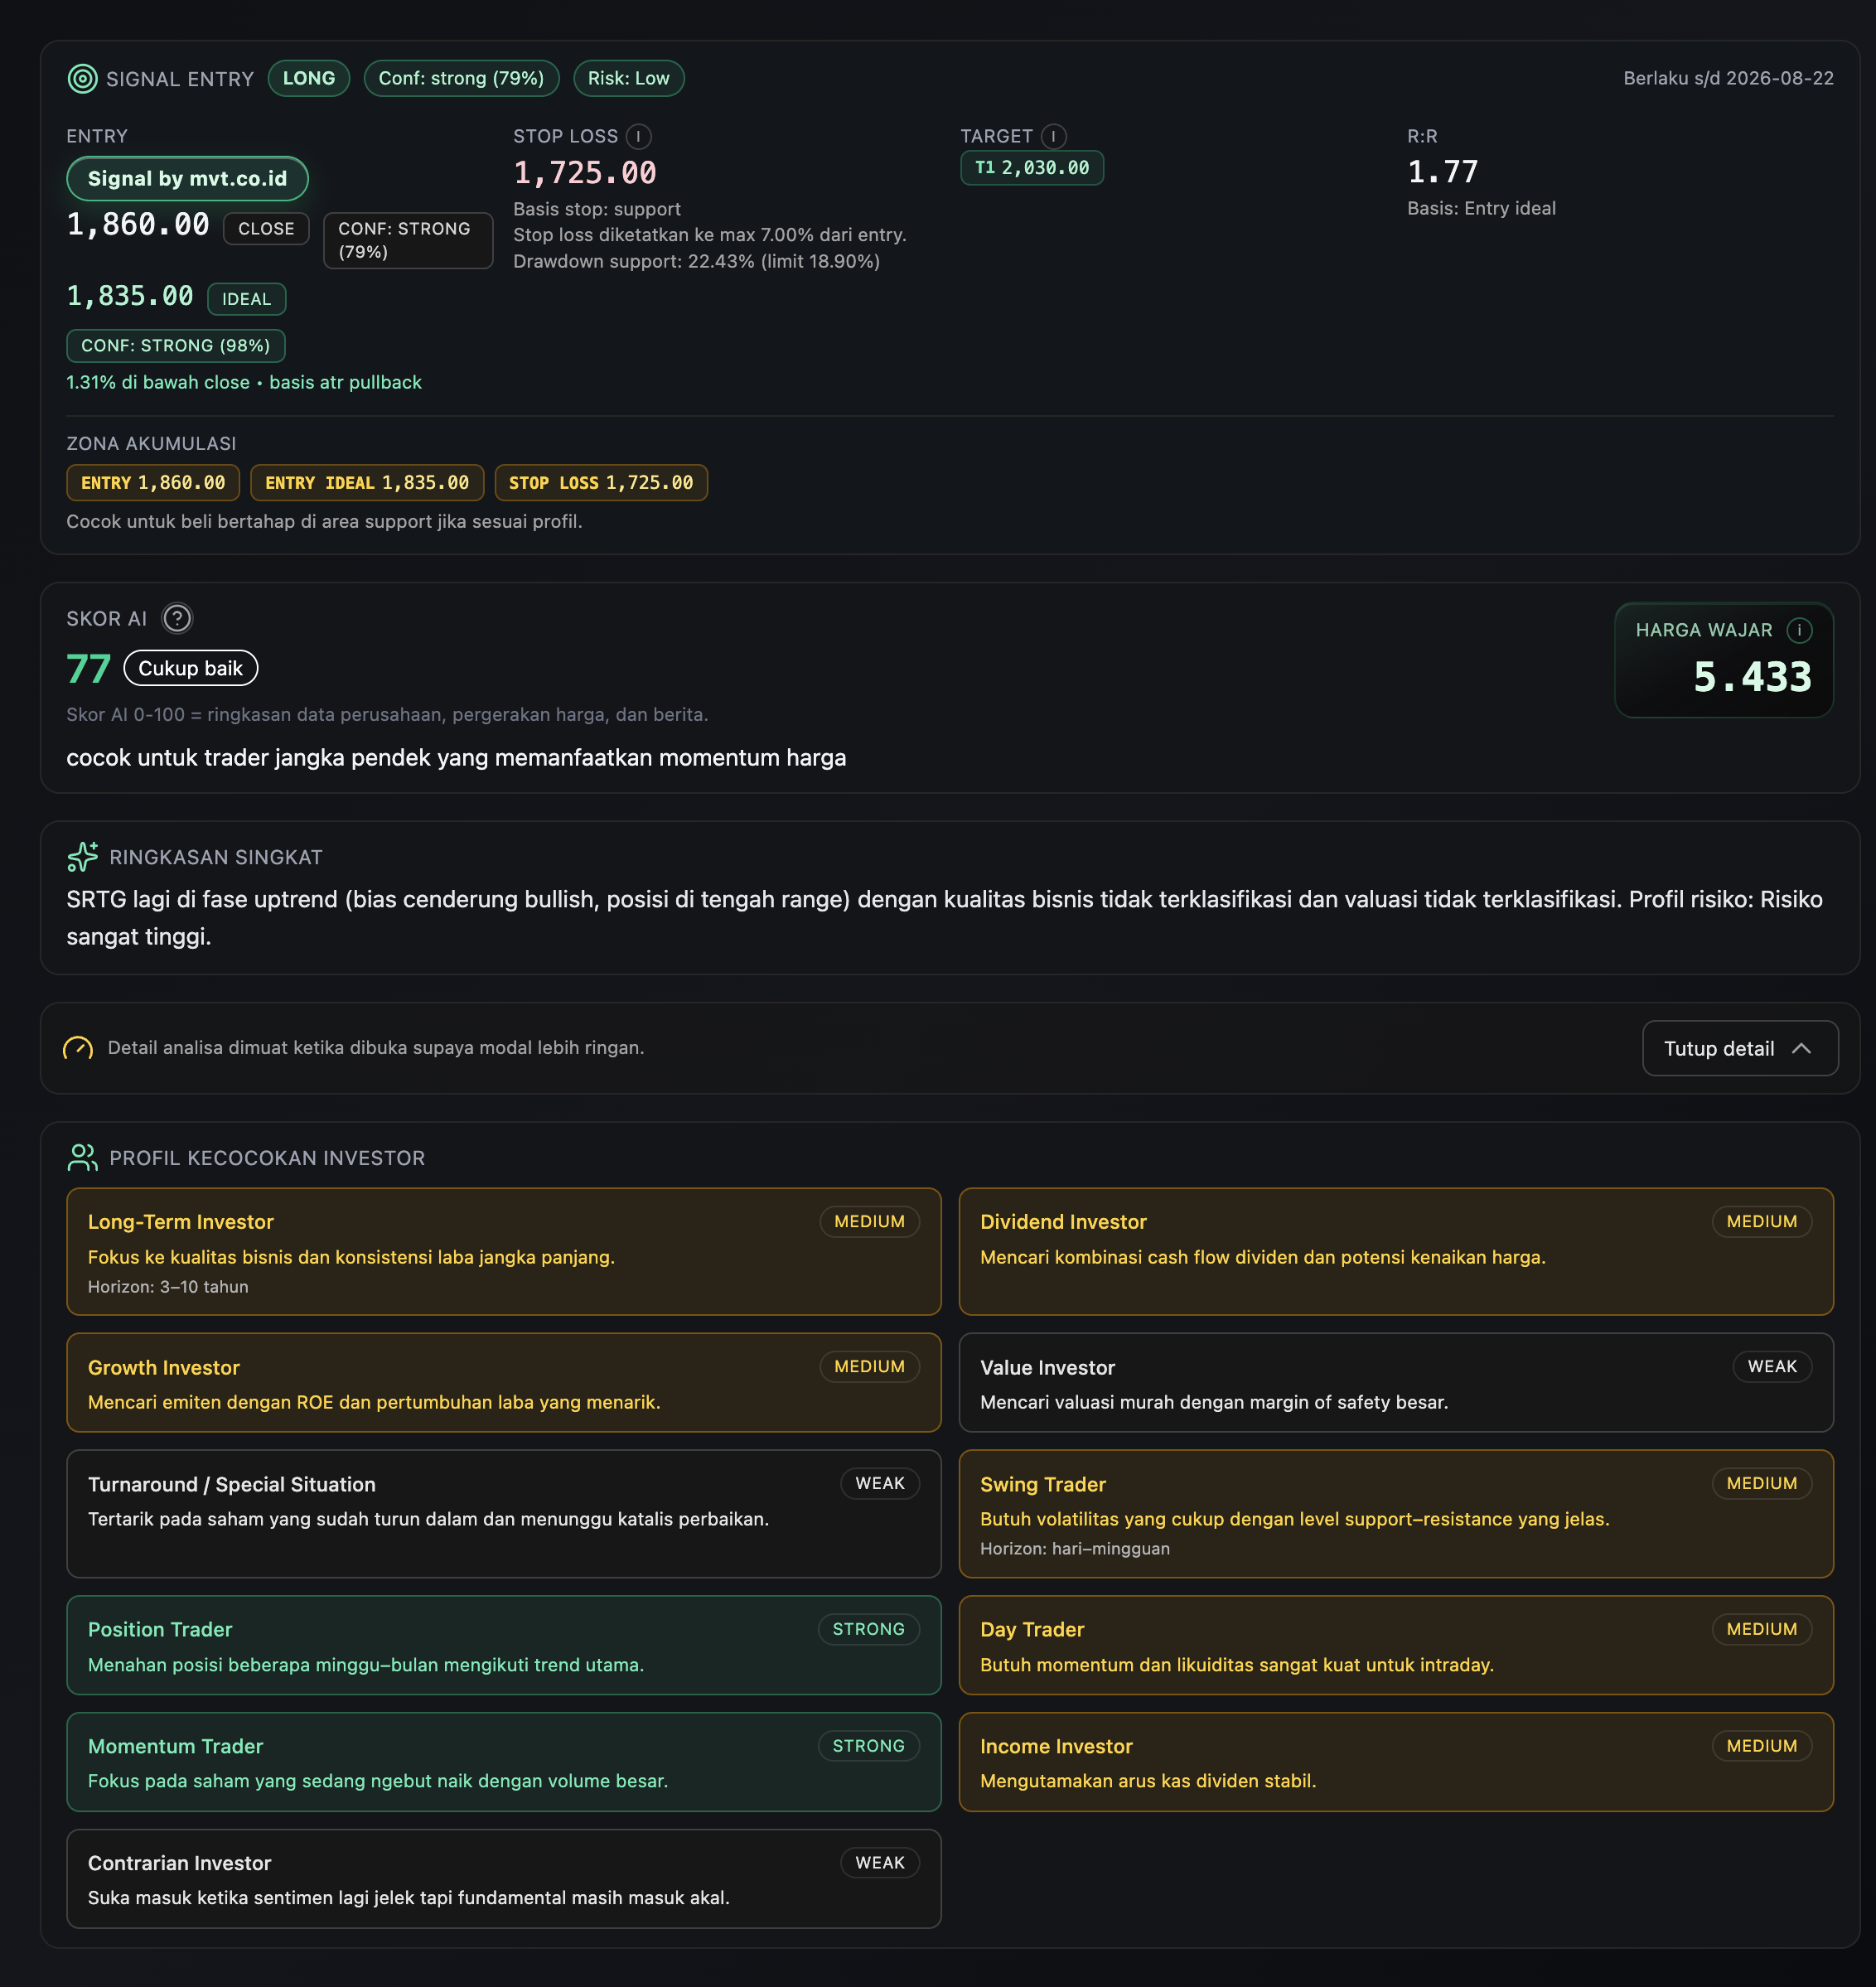This screenshot has height=1987, width=1876.
Task: Click the Signal Entry target icon
Action: click(82, 78)
